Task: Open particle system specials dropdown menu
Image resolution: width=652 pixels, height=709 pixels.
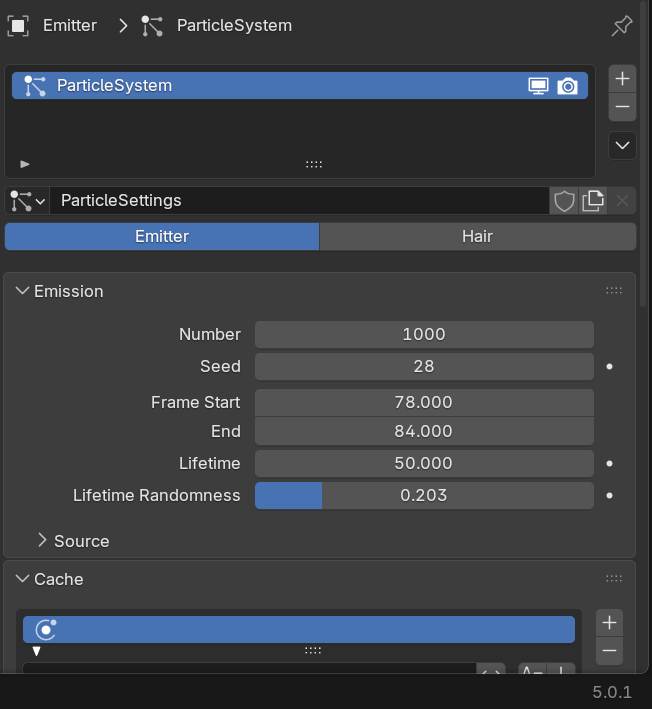Action: click(x=622, y=145)
